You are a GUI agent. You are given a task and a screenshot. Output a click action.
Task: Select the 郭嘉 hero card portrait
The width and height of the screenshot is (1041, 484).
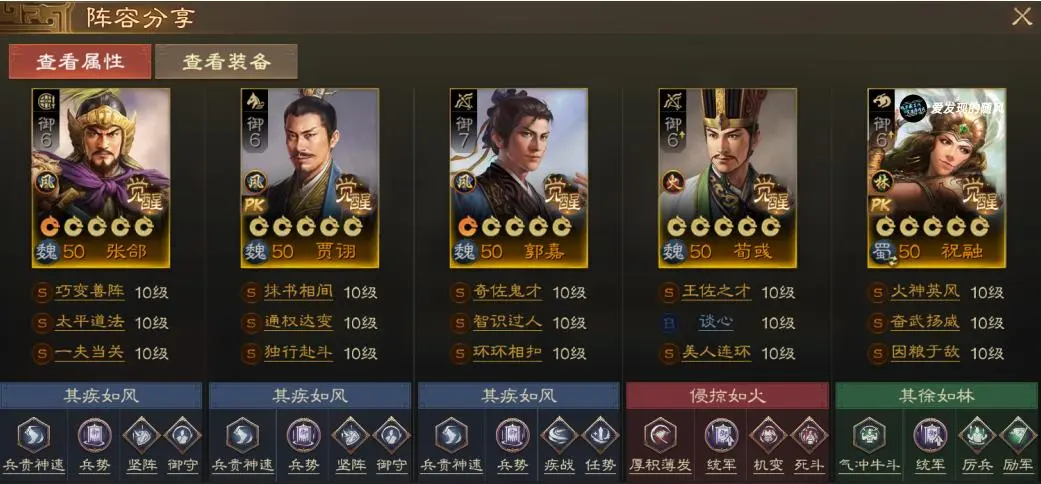519,178
